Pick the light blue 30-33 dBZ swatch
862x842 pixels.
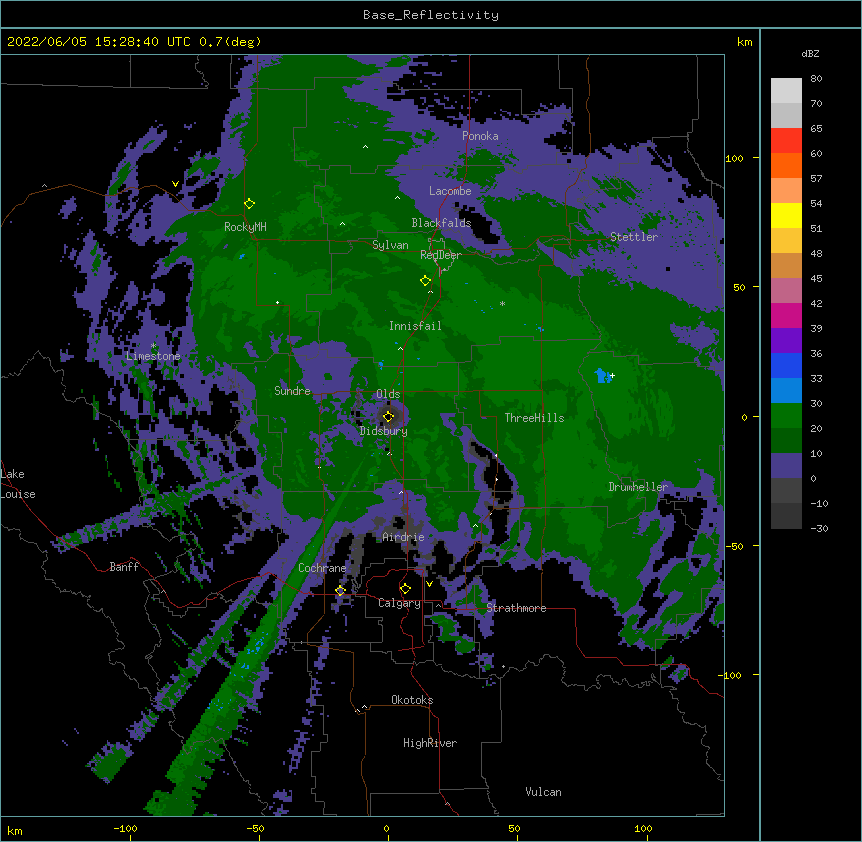point(786,391)
